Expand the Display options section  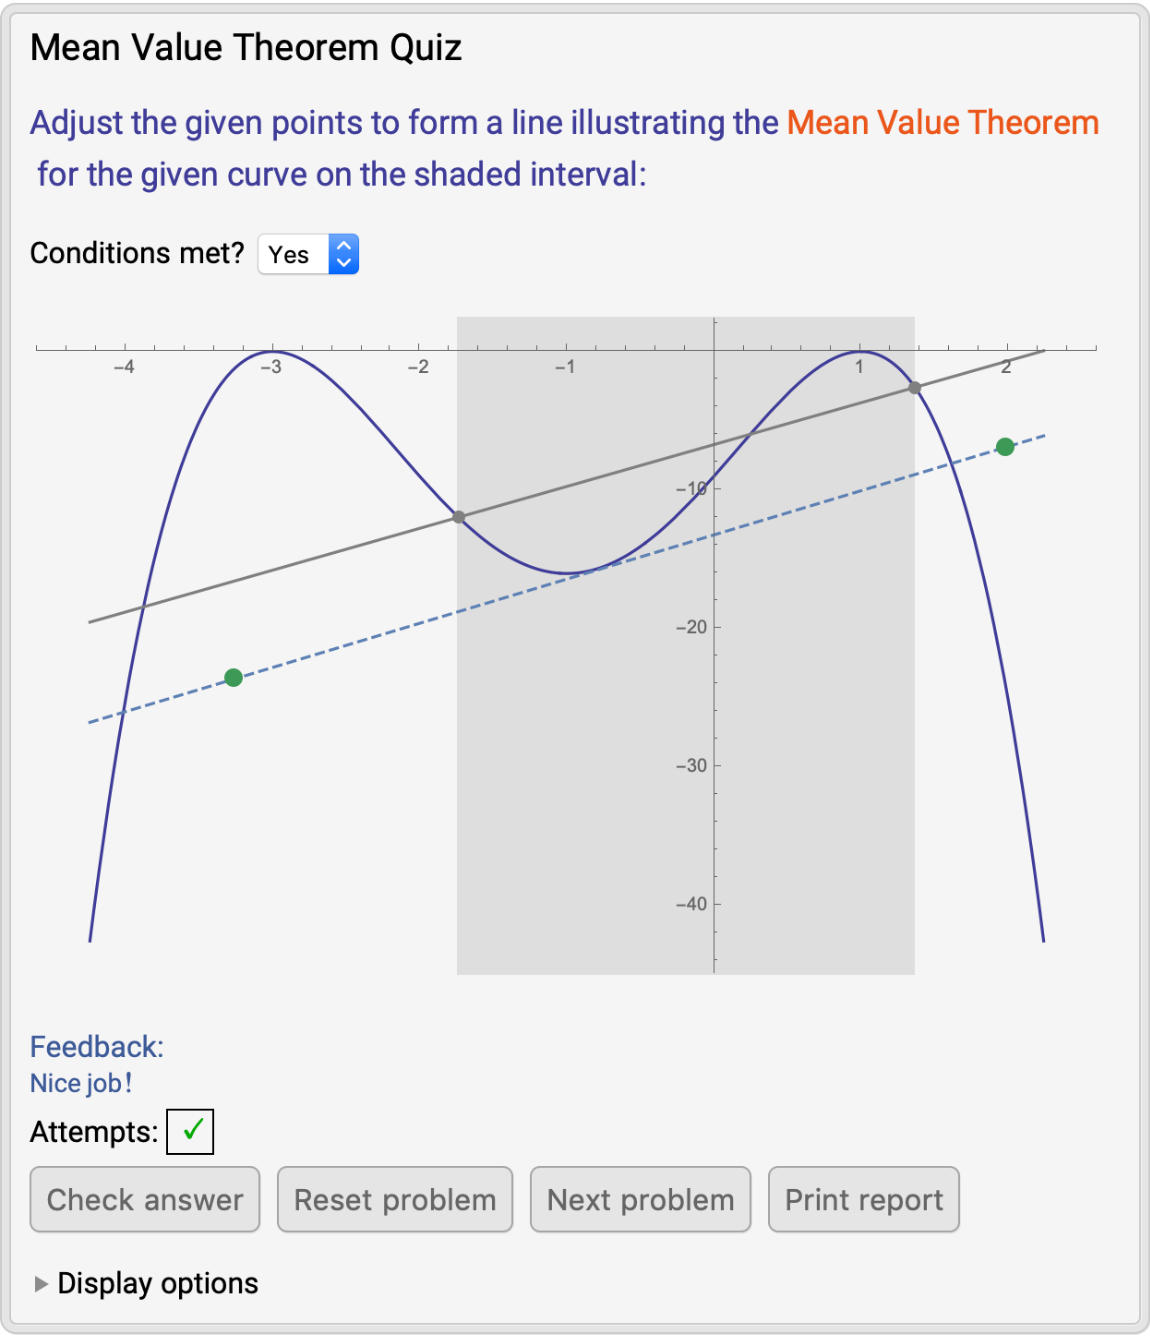coord(41,1284)
